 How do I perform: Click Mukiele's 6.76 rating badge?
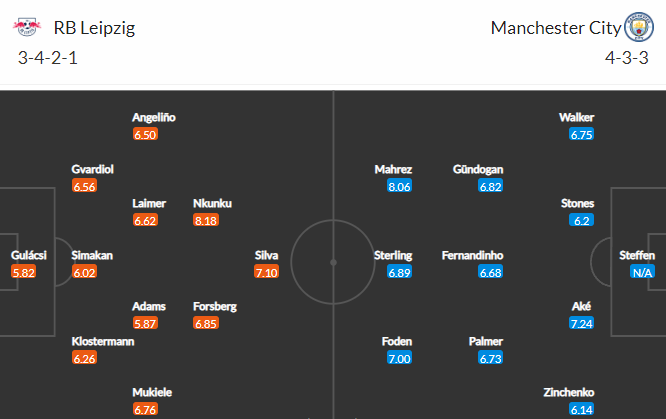tap(146, 410)
